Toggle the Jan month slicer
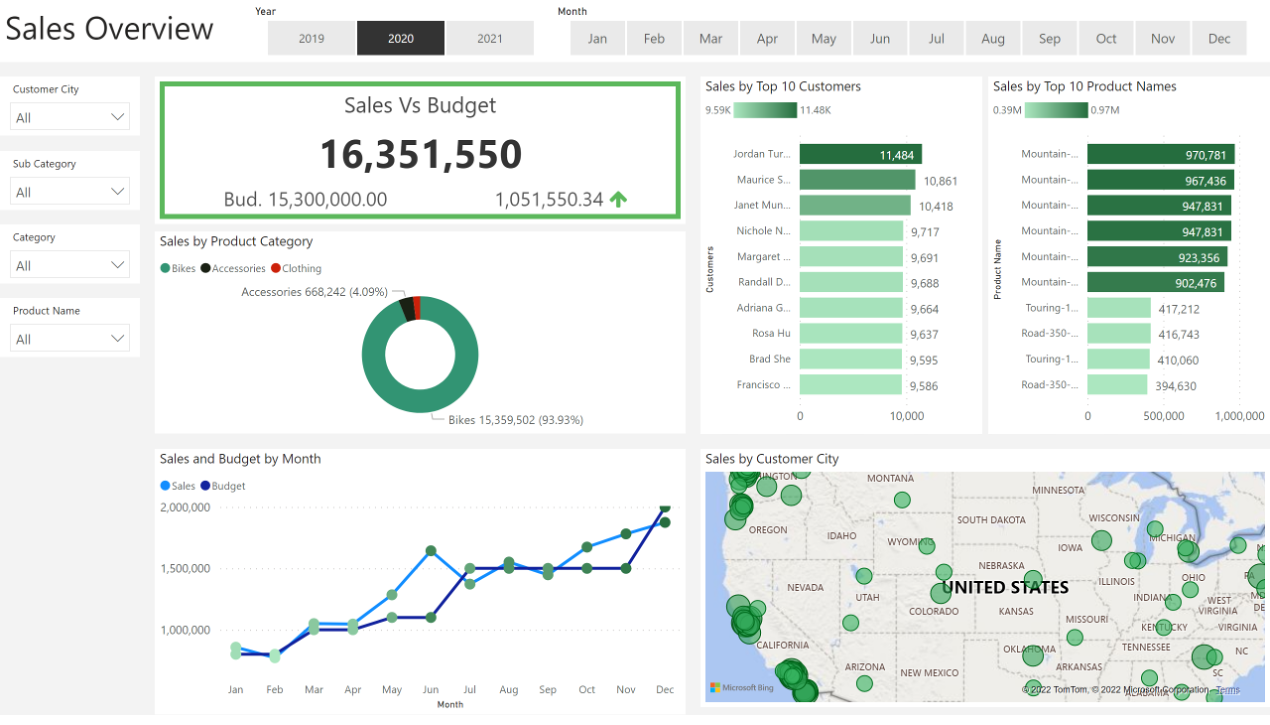The height and width of the screenshot is (725, 1270). (597, 39)
